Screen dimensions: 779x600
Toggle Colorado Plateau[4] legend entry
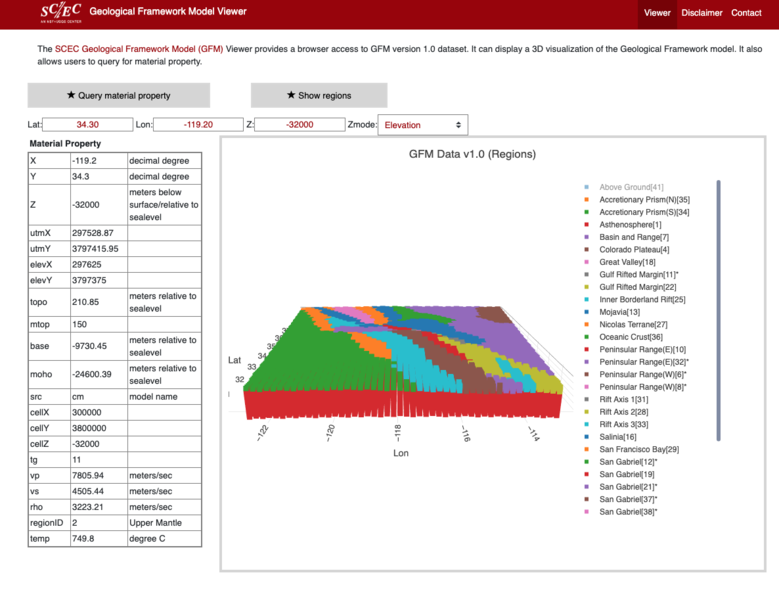pos(627,249)
